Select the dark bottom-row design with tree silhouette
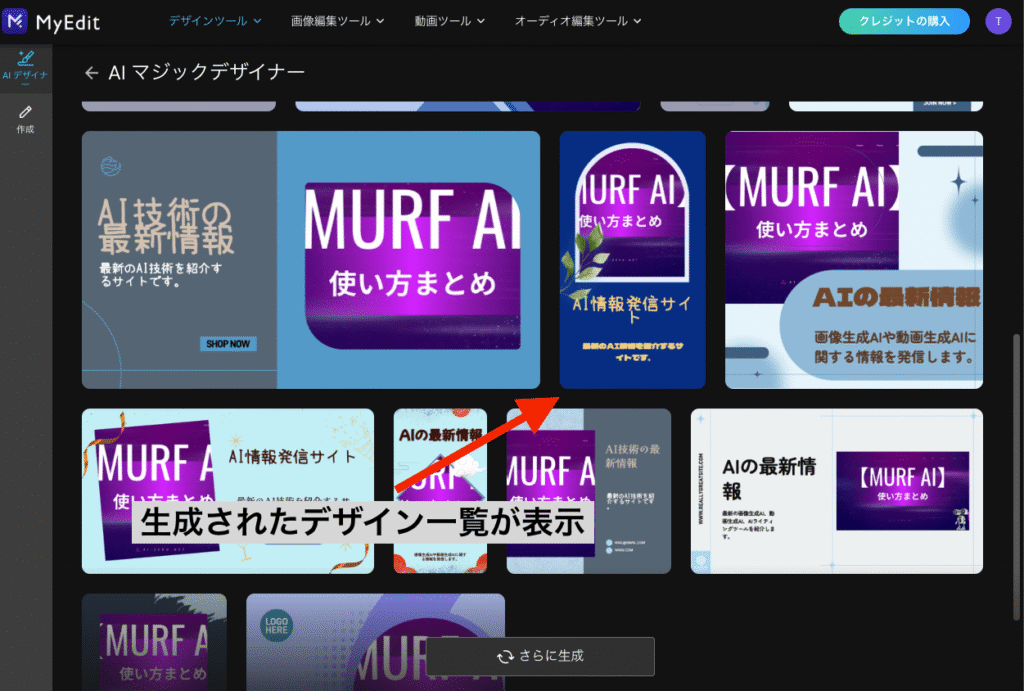Viewport: 1024px width, 691px height. click(x=154, y=642)
